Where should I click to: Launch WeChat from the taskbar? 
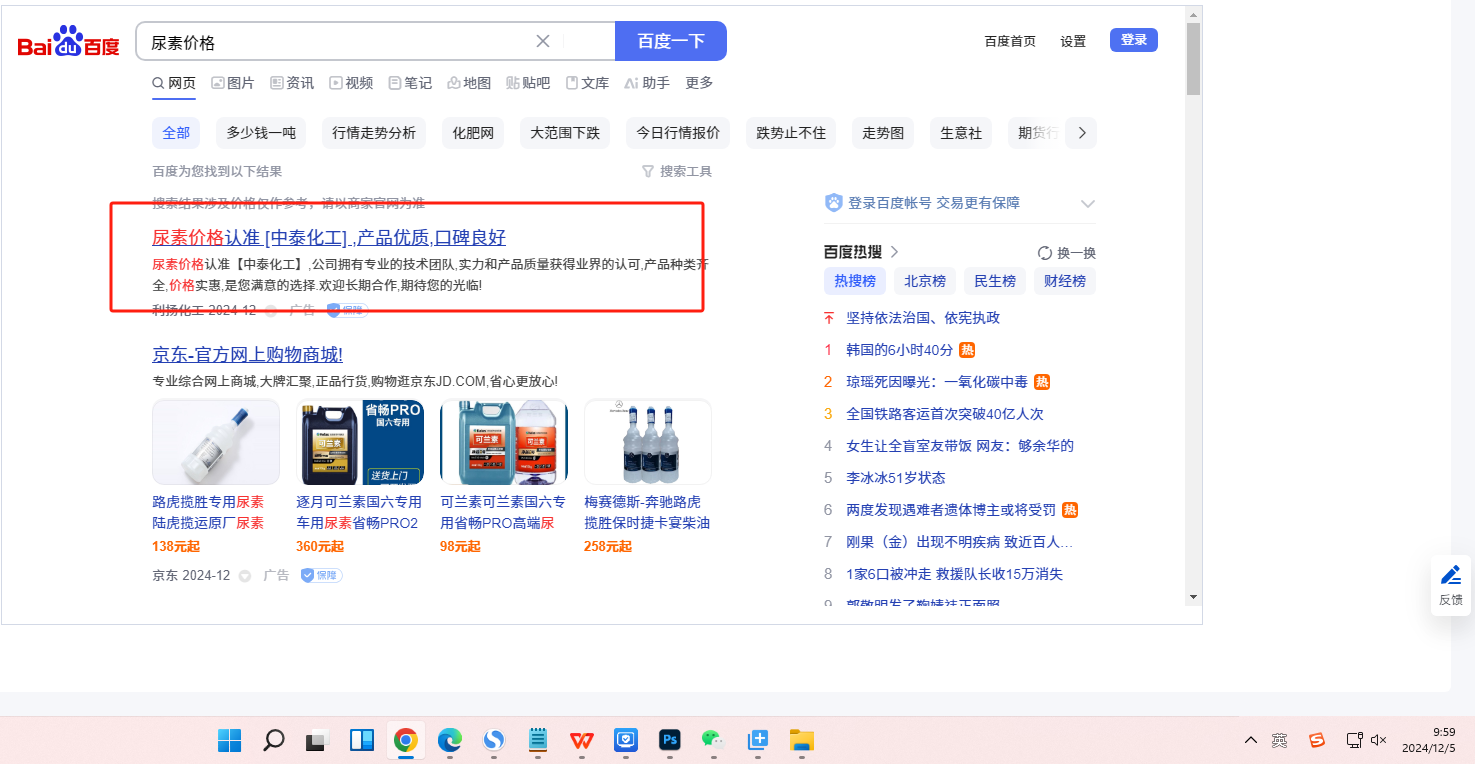click(x=712, y=740)
